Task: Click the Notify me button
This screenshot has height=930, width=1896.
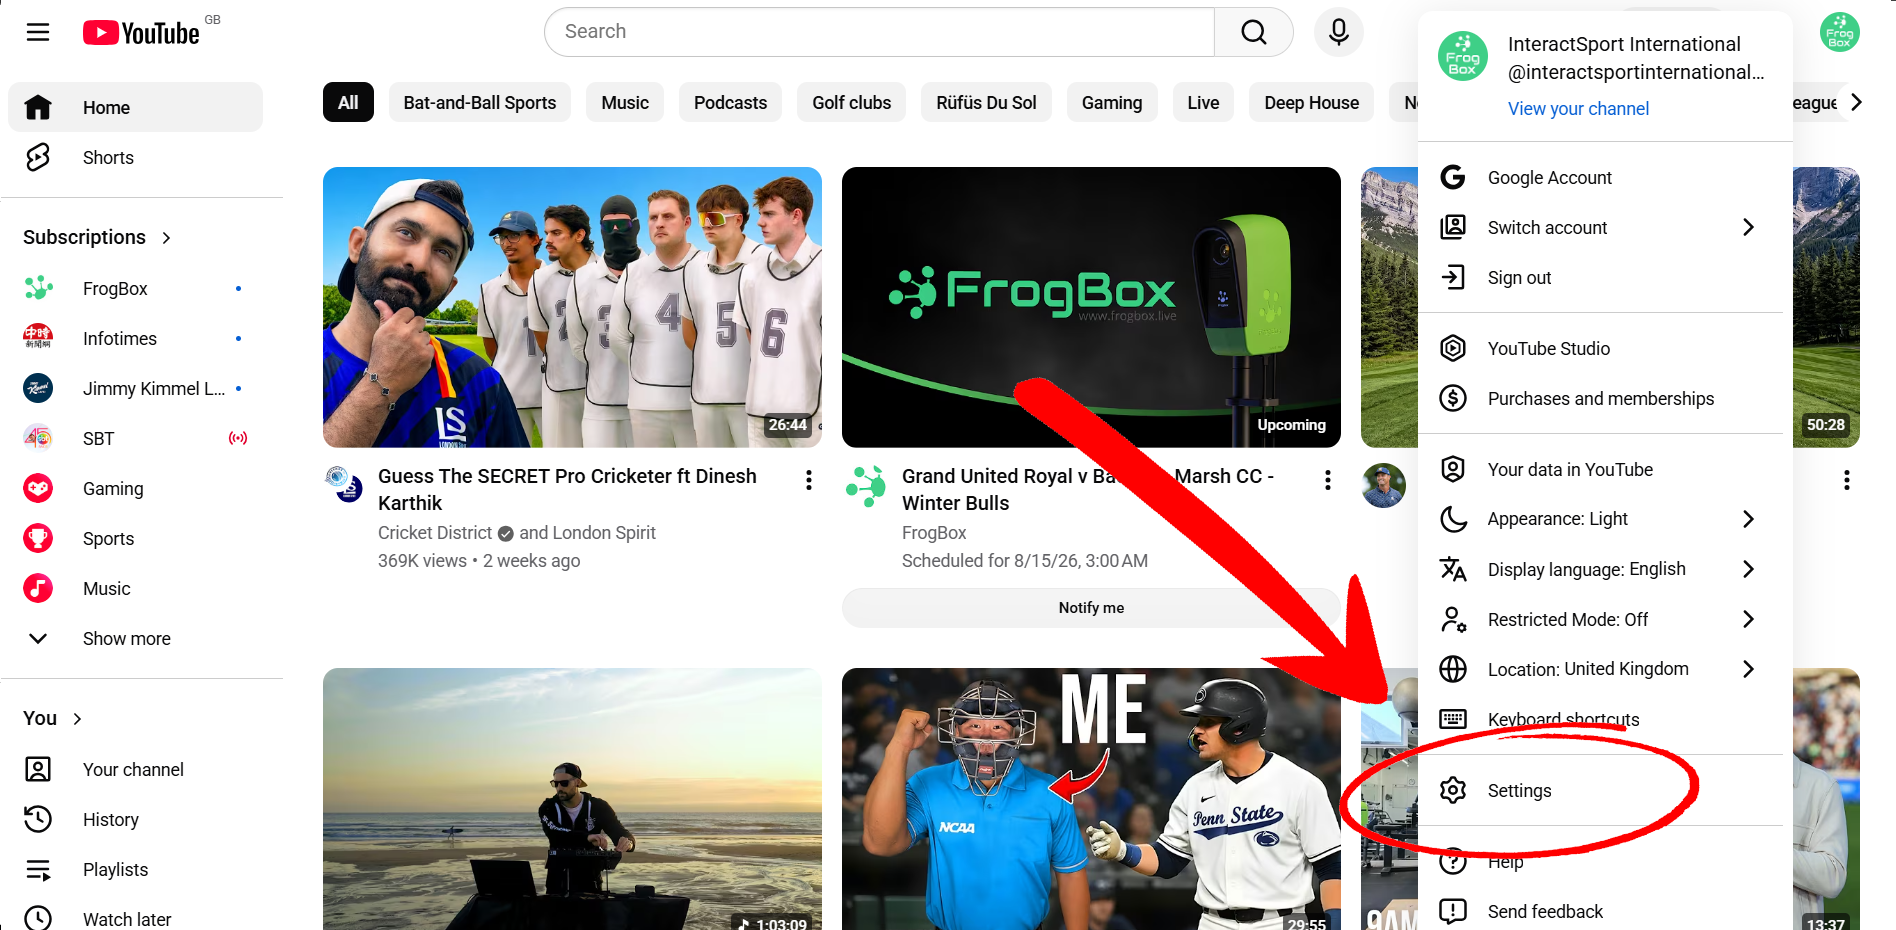Action: [x=1091, y=608]
